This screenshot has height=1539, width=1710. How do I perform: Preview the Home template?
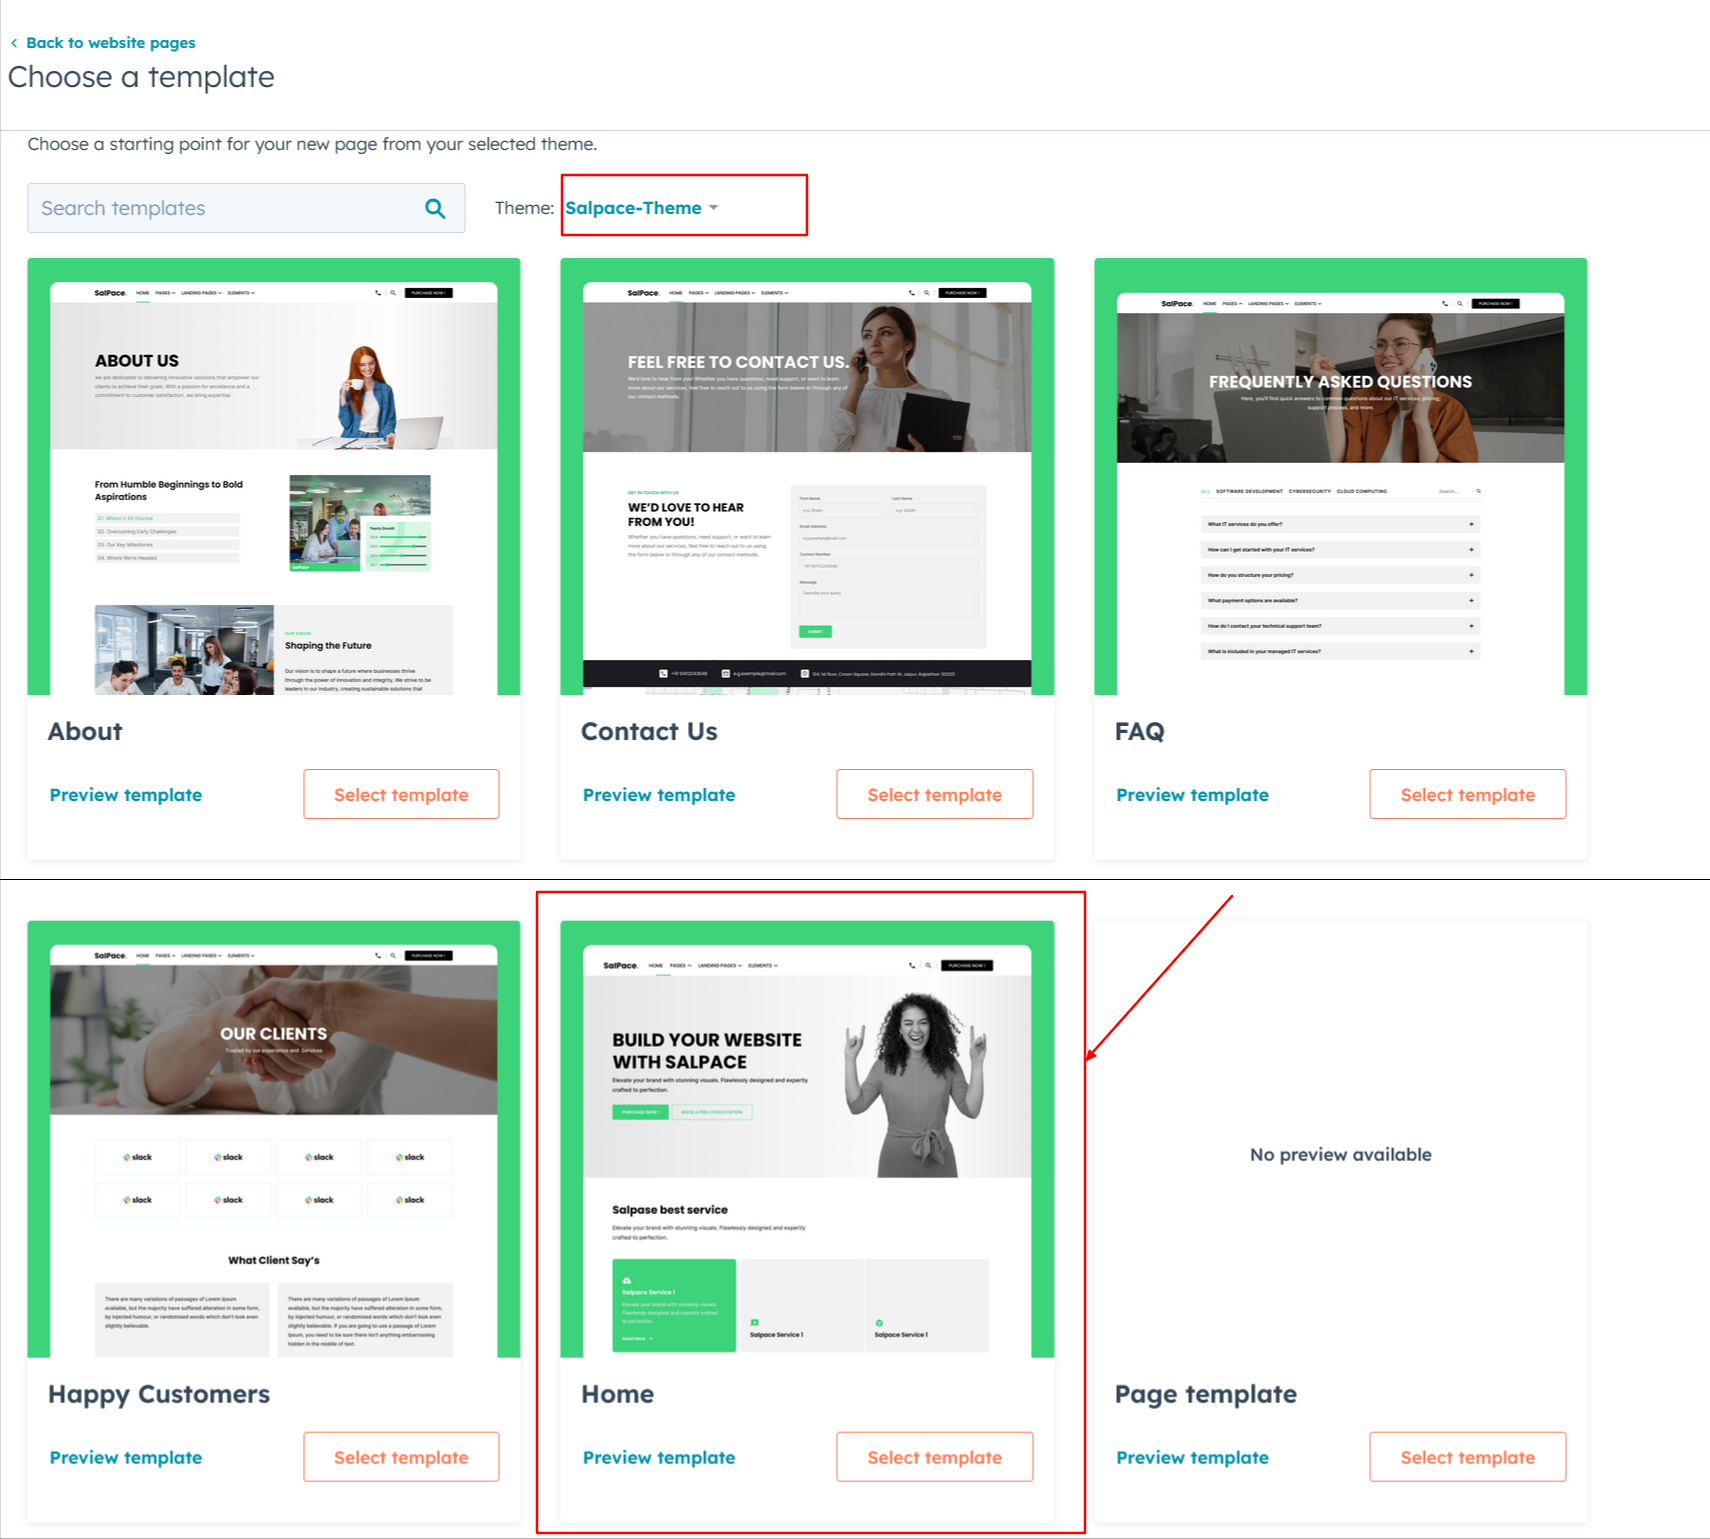pos(659,1458)
